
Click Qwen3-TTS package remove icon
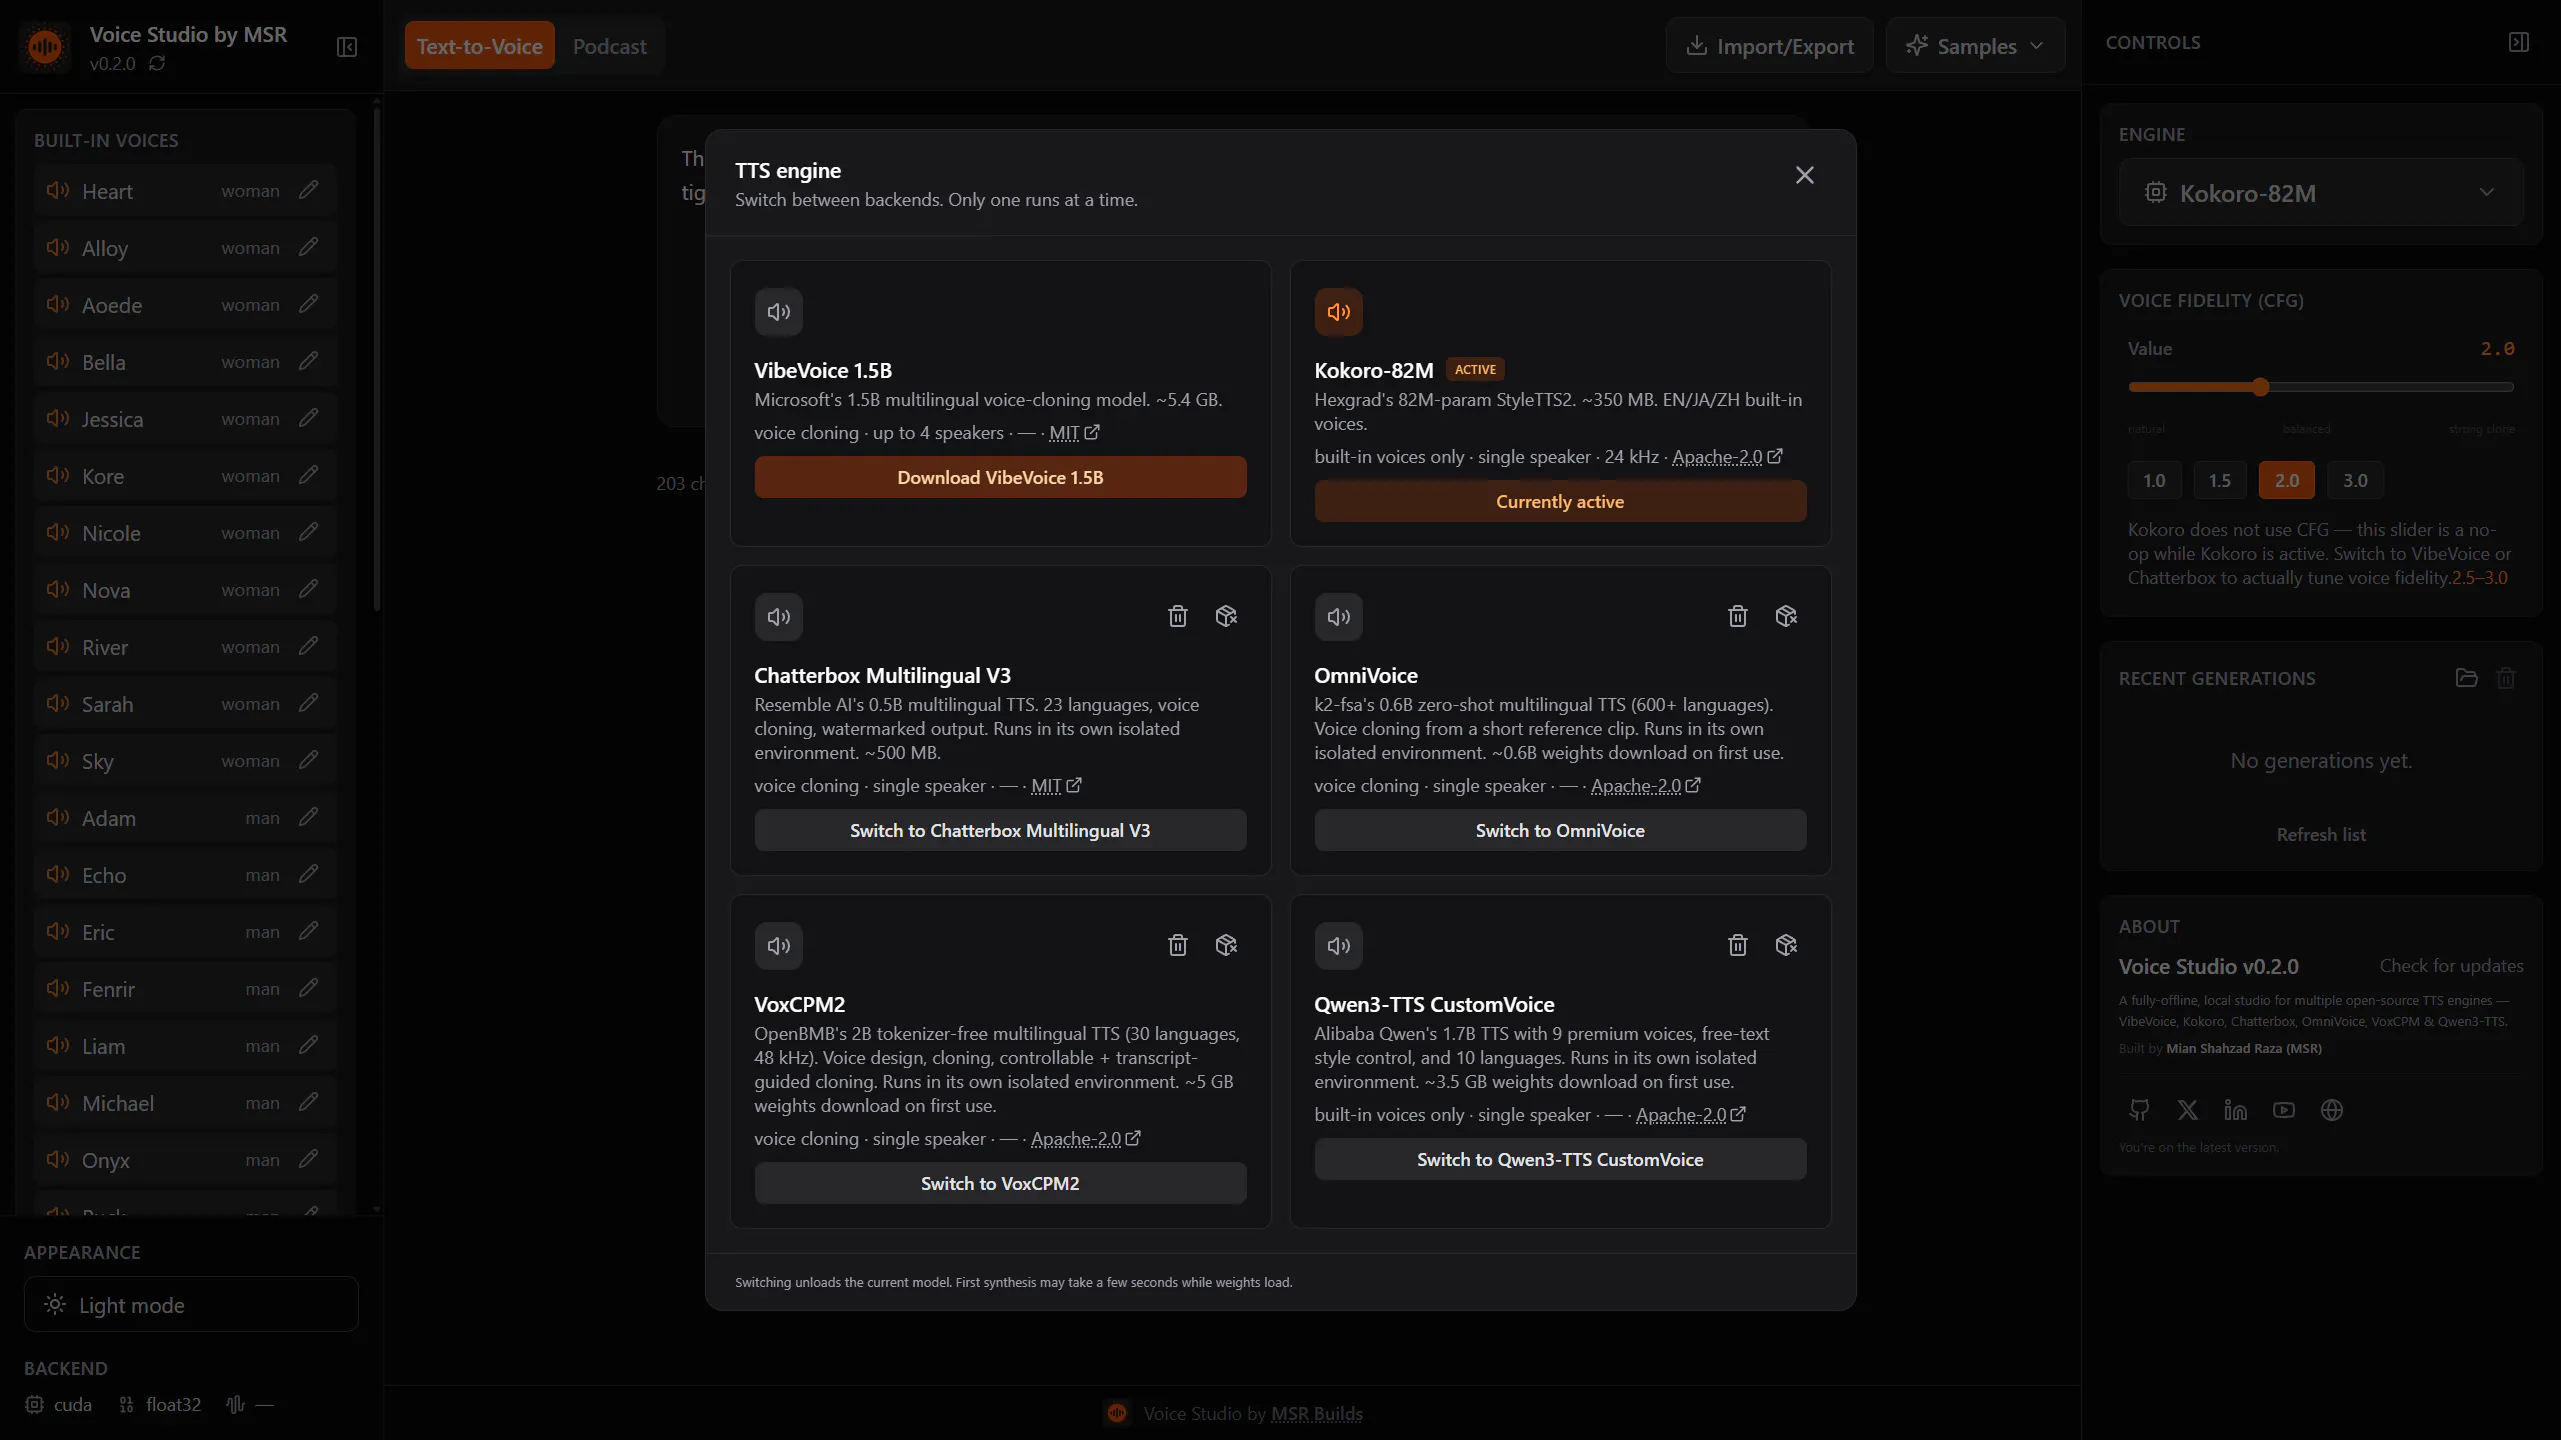[1786, 945]
